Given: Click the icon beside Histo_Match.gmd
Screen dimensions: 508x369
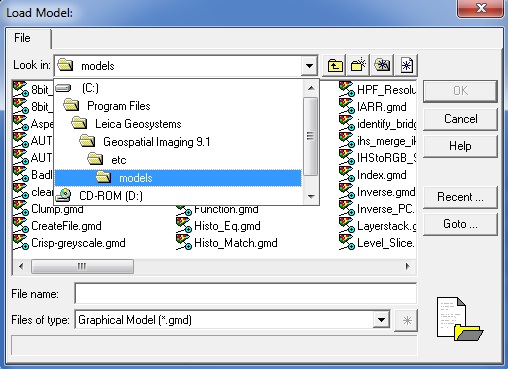Looking at the screenshot, I should 184,242.
